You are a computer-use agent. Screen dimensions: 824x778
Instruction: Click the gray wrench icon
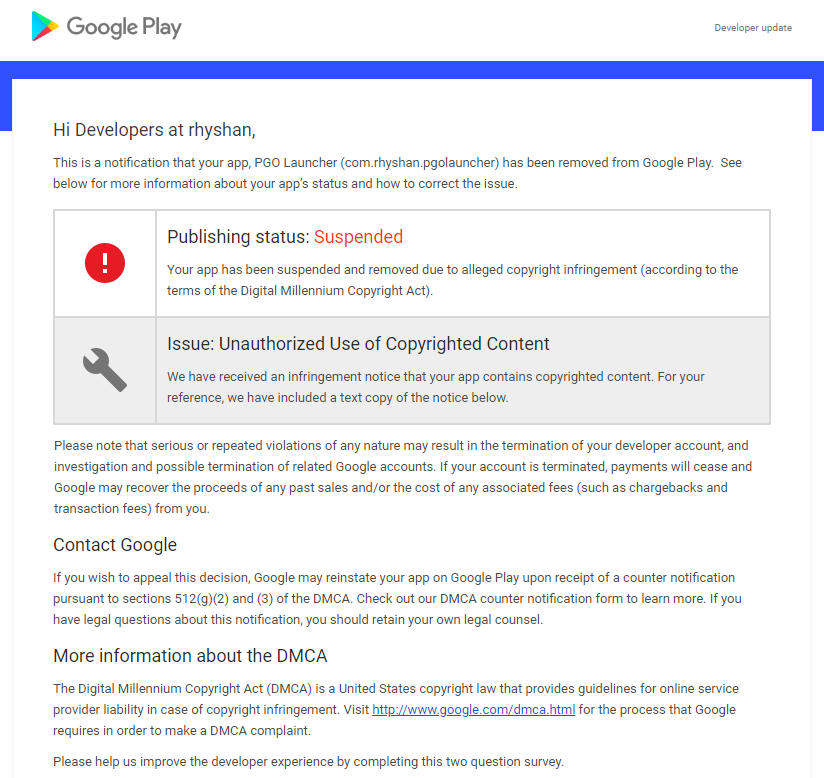click(x=105, y=370)
